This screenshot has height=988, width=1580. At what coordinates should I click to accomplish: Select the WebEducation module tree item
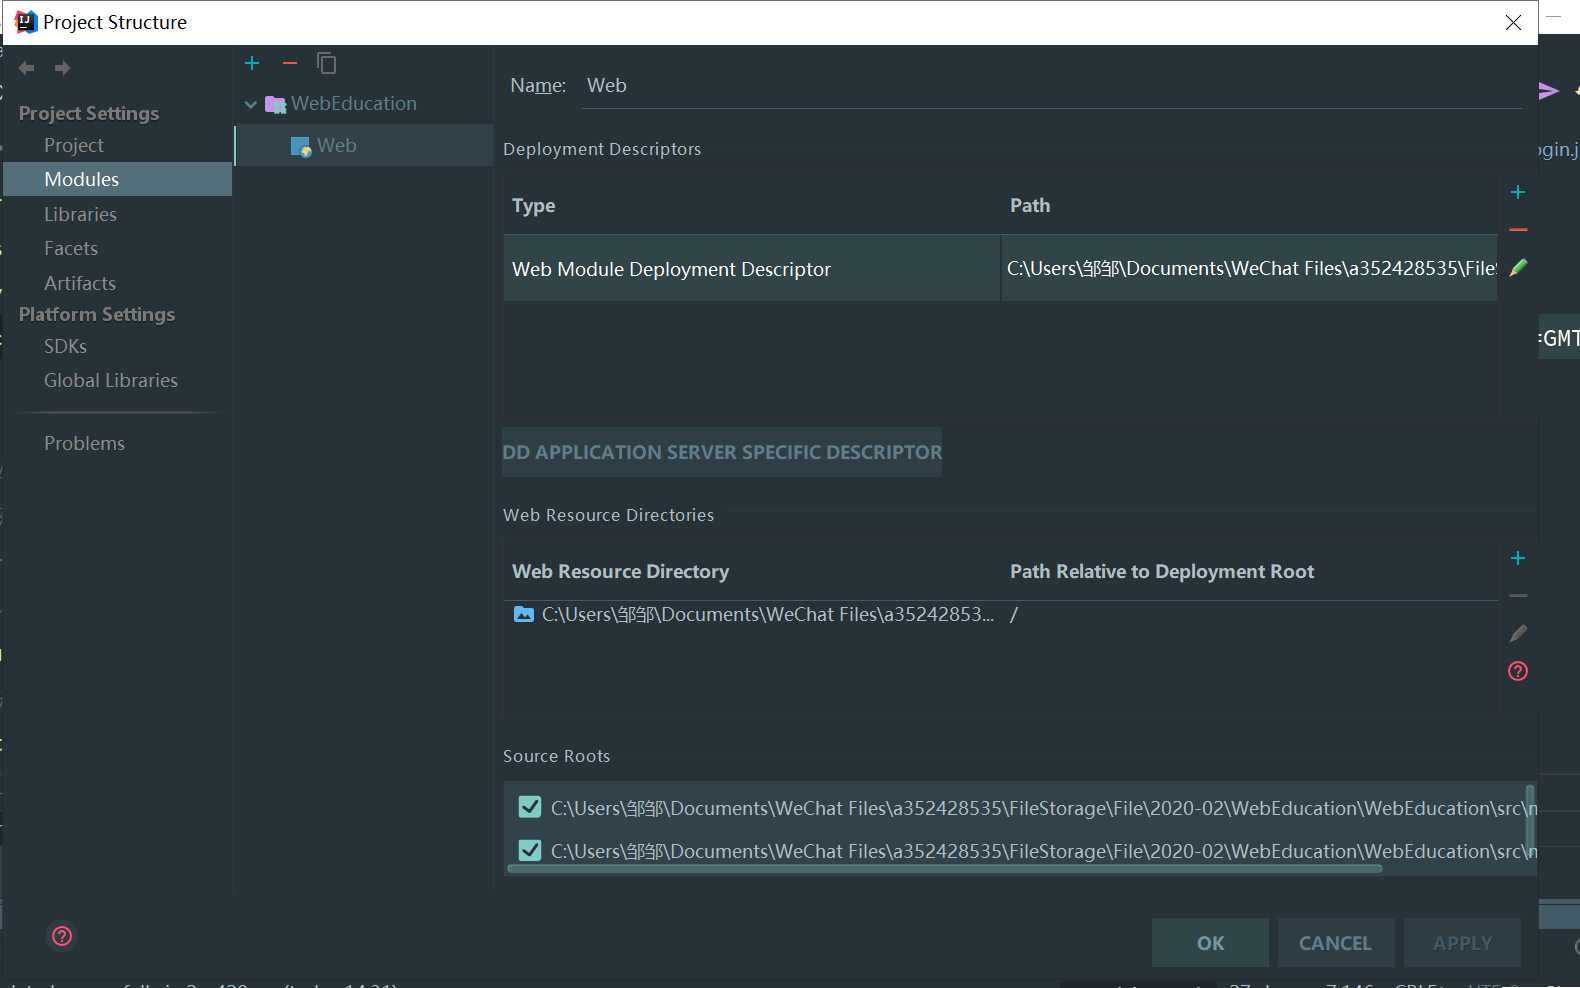pyautogui.click(x=354, y=104)
